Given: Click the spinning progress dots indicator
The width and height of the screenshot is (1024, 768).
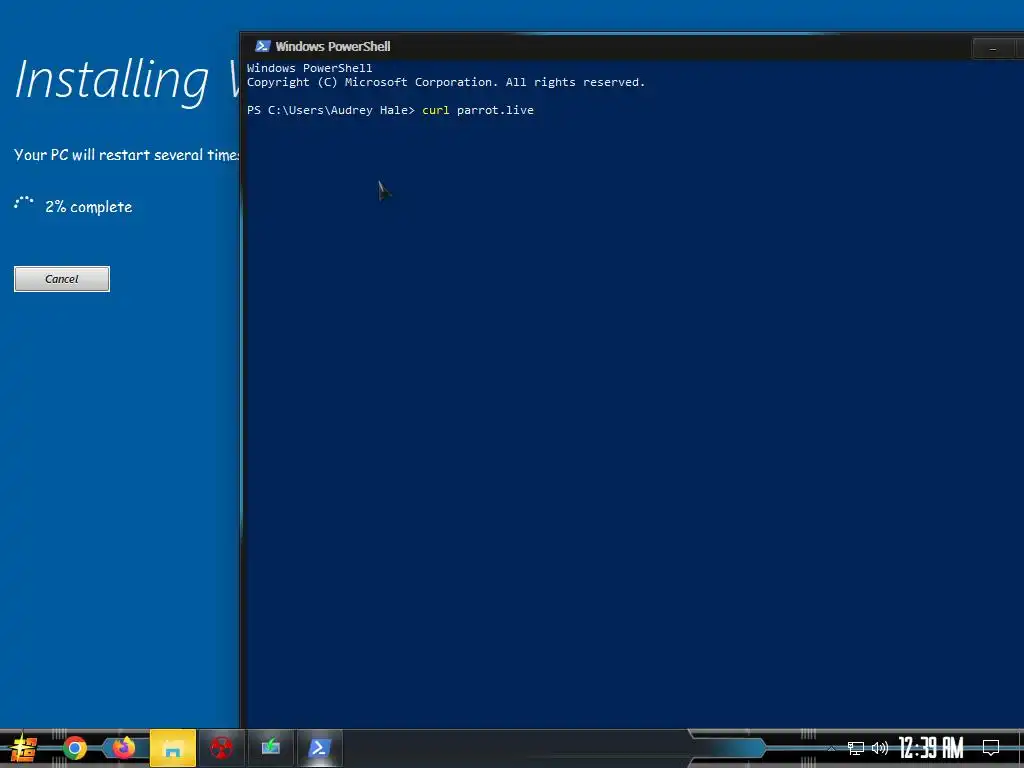Looking at the screenshot, I should (x=24, y=202).
